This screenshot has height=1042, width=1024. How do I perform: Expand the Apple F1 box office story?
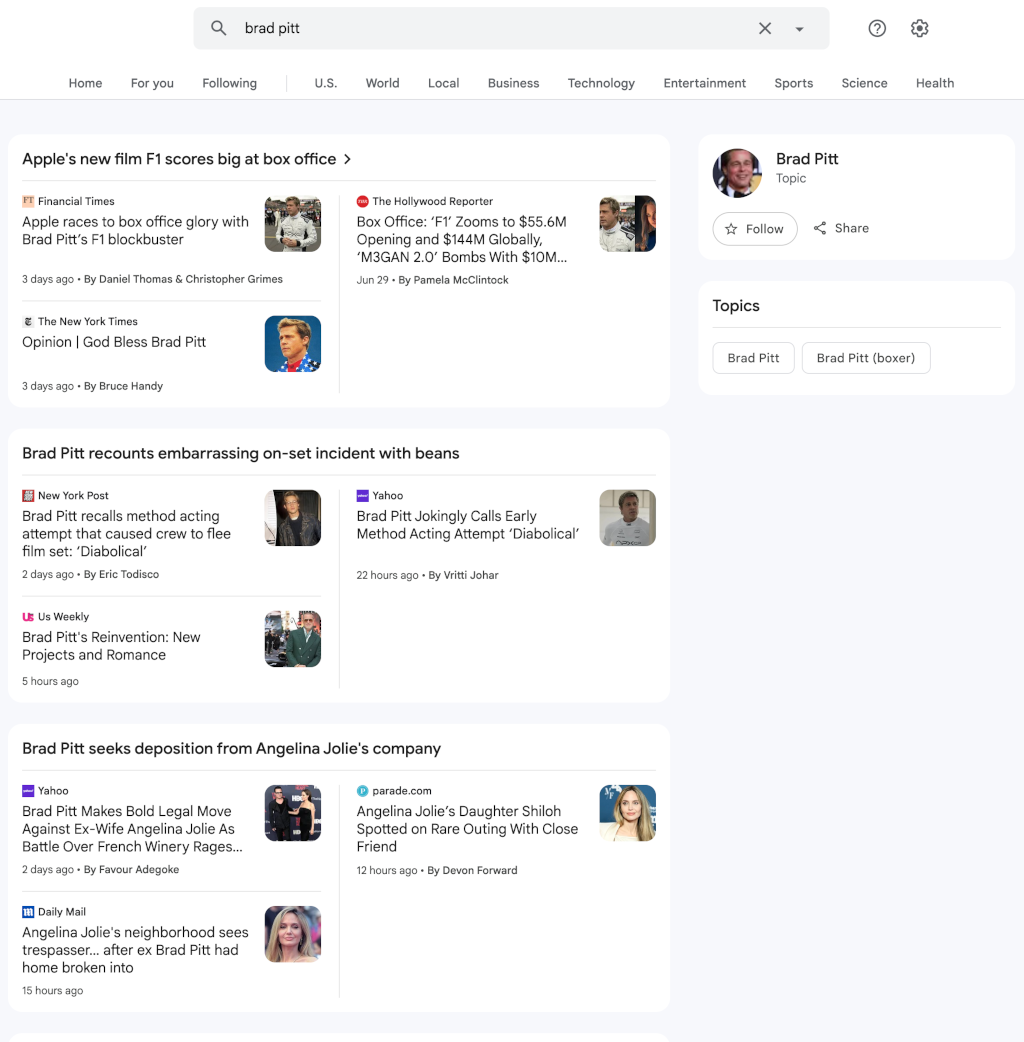347,158
